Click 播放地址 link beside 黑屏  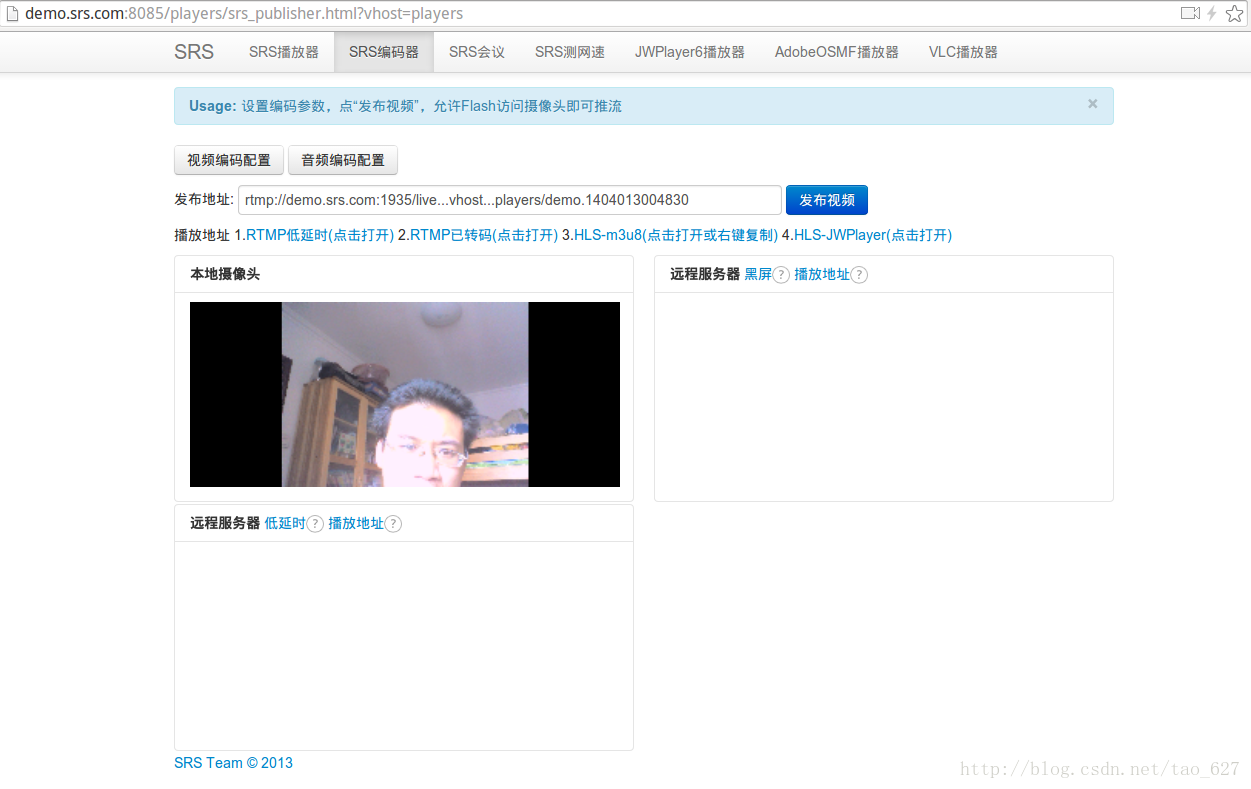822,274
